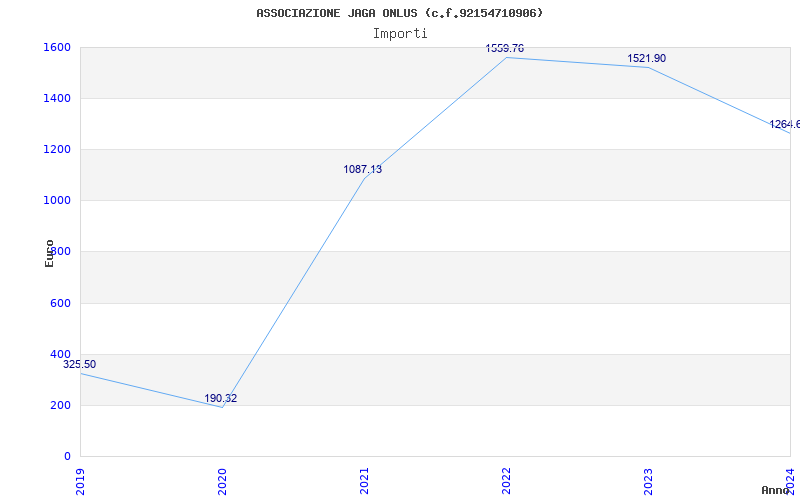Click the chart title ASSOCIAZIONE JAGA ONLUS
The width and height of the screenshot is (800, 500).
tap(399, 13)
